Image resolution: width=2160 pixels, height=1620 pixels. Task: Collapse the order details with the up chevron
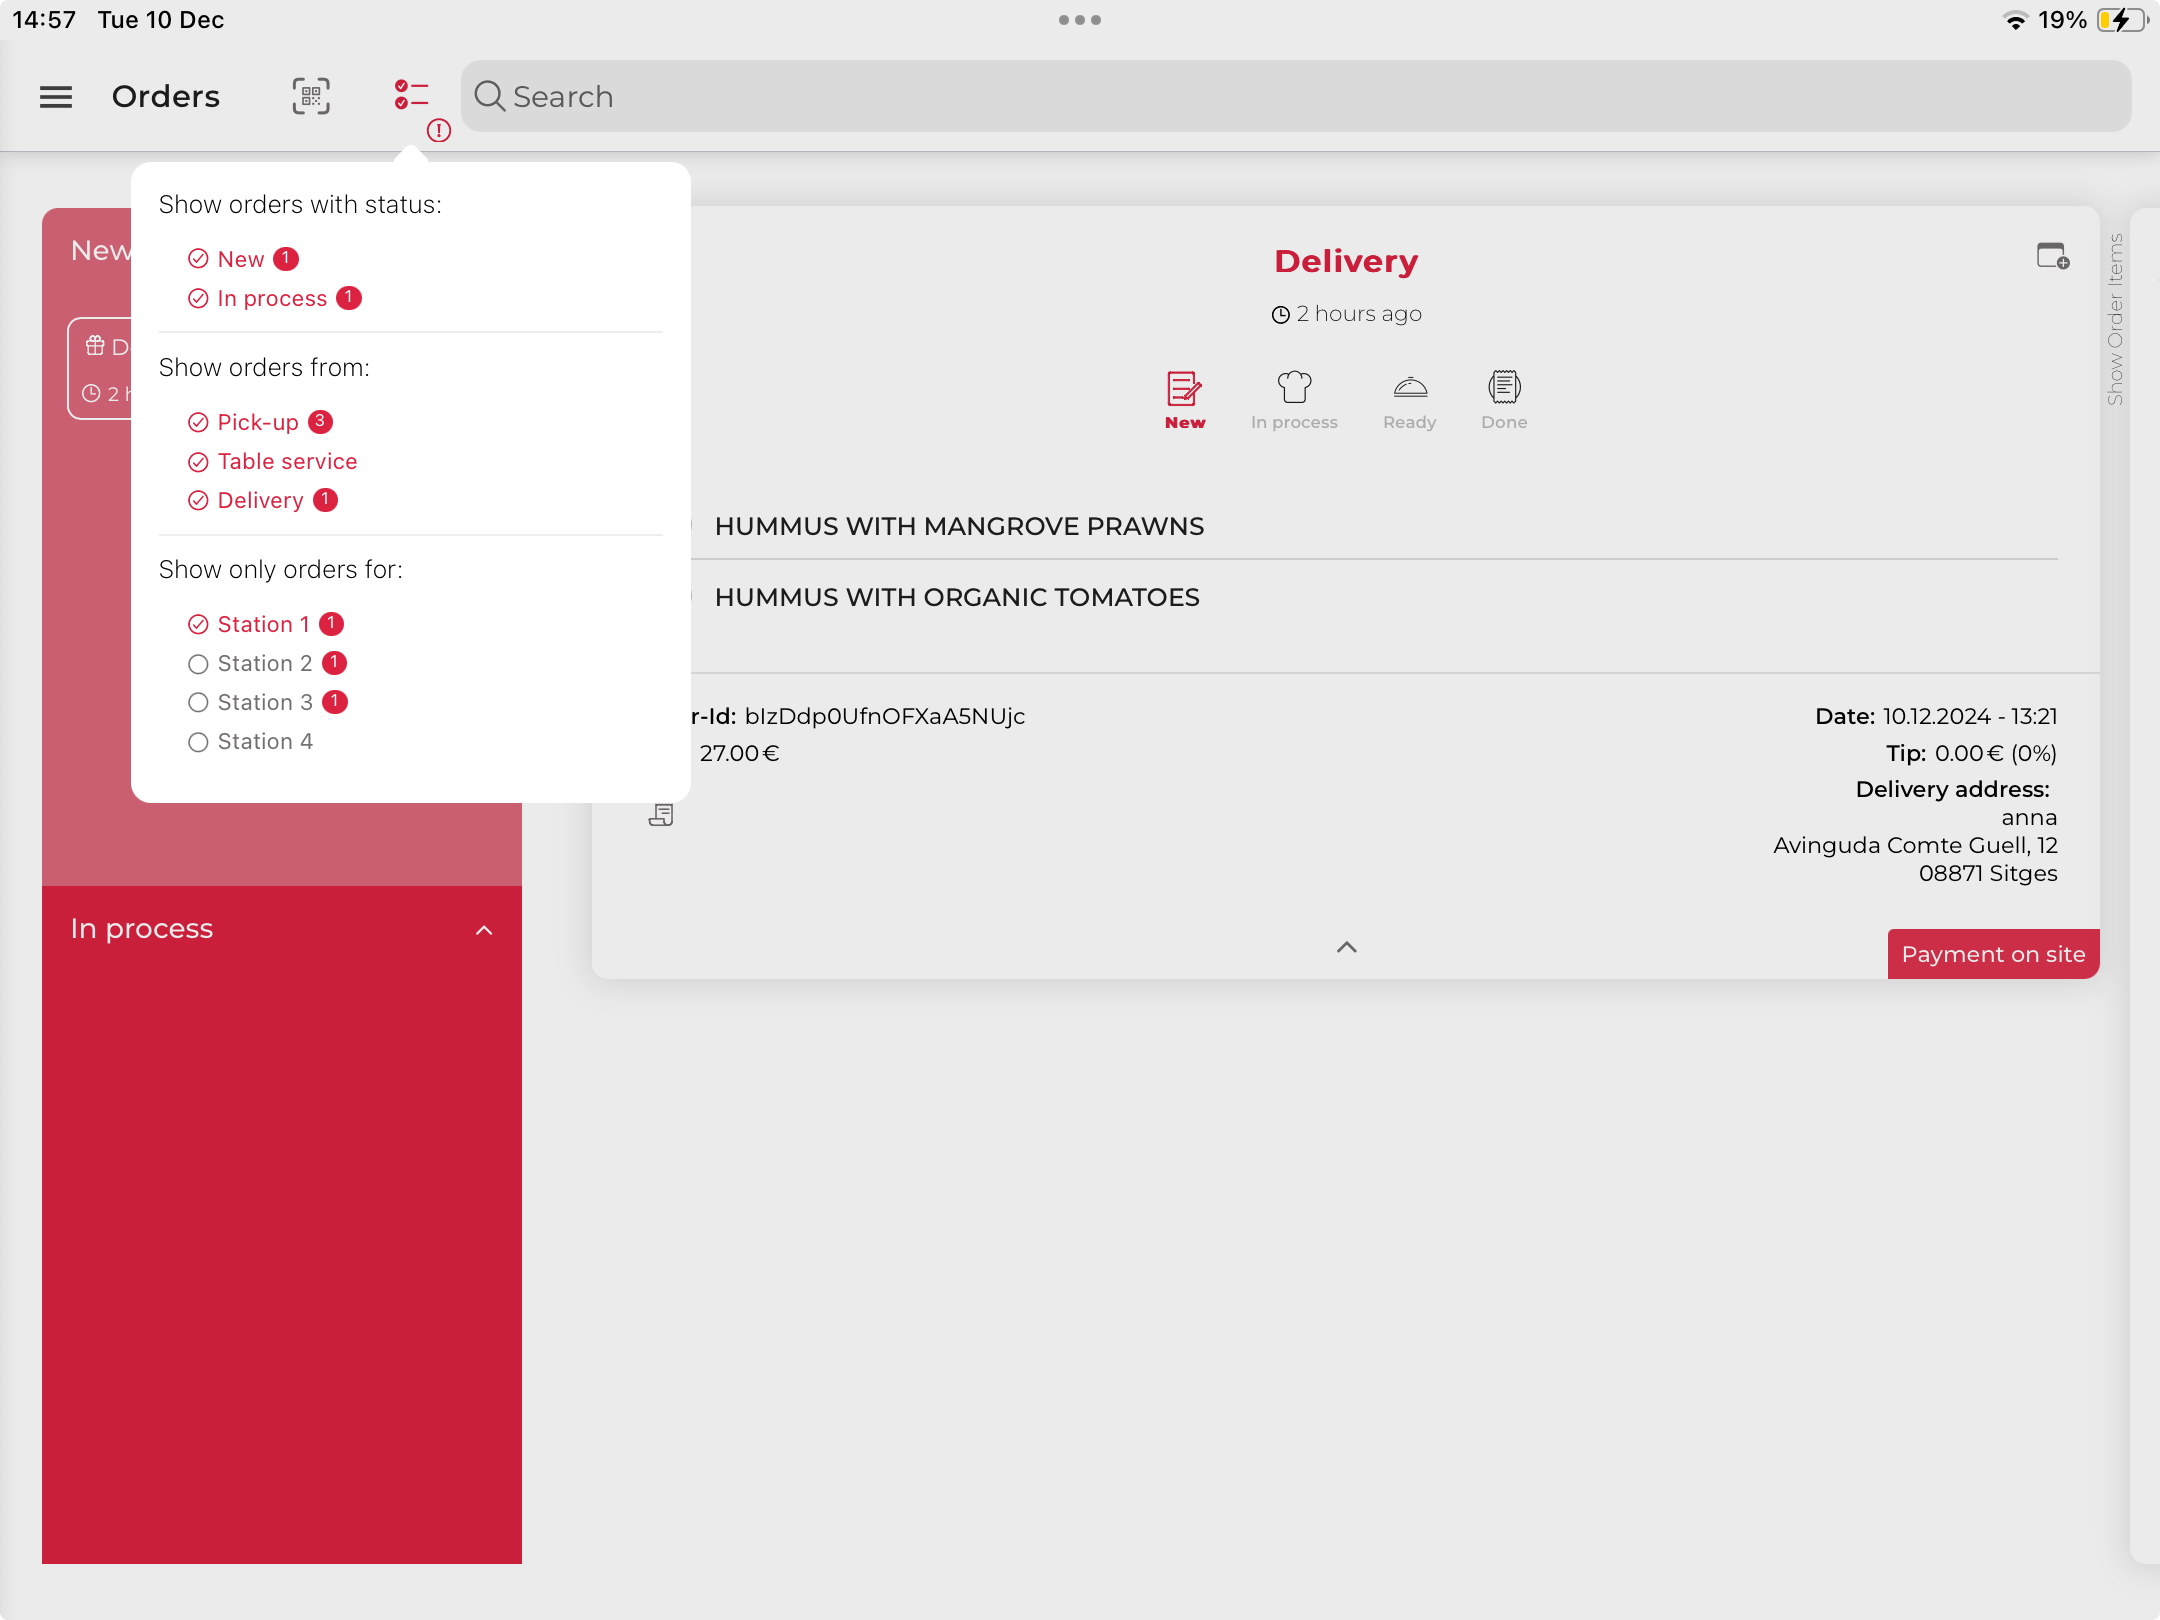(x=1346, y=947)
